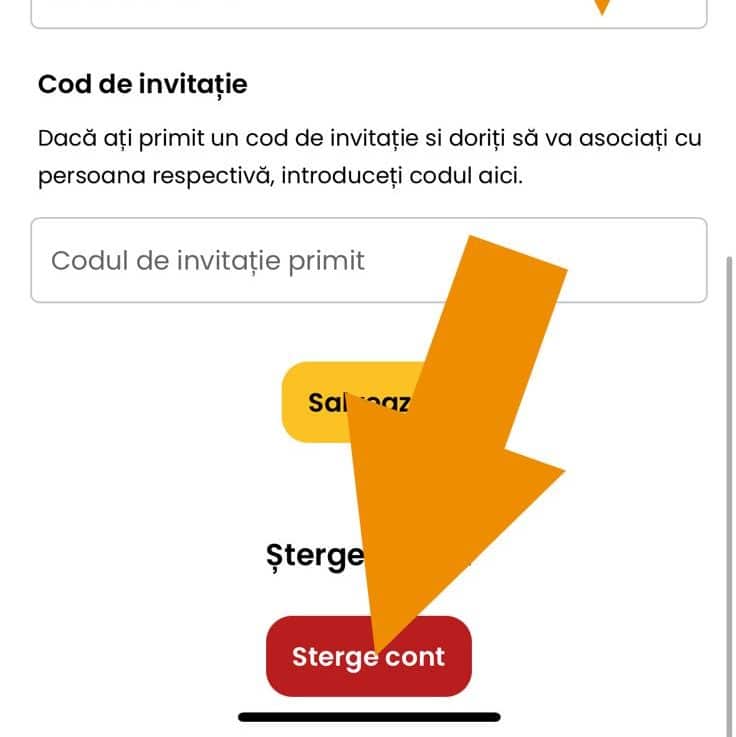This screenshot has height=737, width=736.
Task: Click the partially visible field at top
Action: [300, 12]
